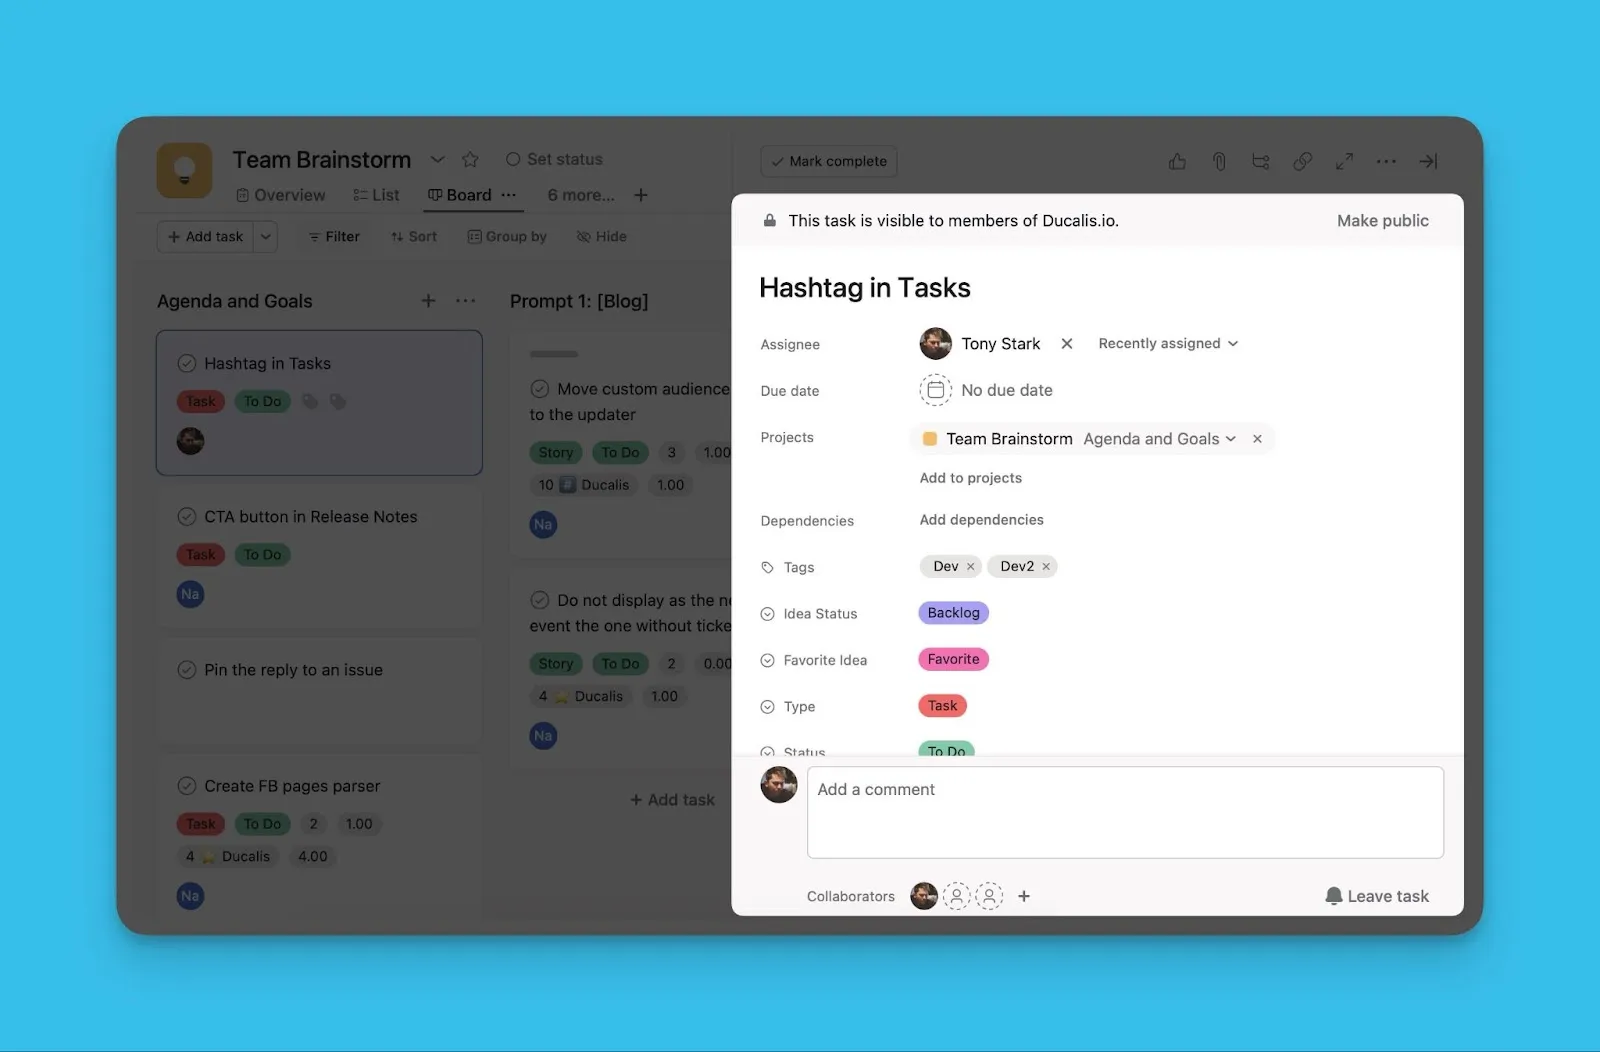Collapse the task panel with the rightward arrow icon
Viewport: 1600px width, 1052px height.
[1428, 161]
